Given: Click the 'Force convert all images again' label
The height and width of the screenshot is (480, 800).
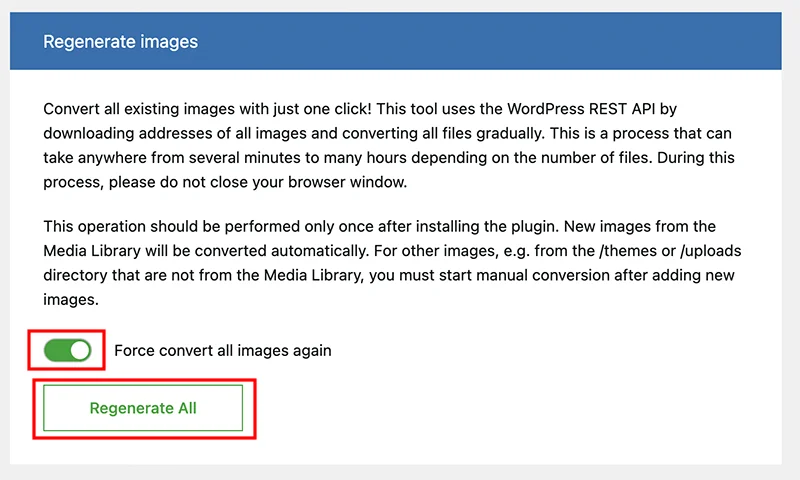Looking at the screenshot, I should pyautogui.click(x=222, y=351).
